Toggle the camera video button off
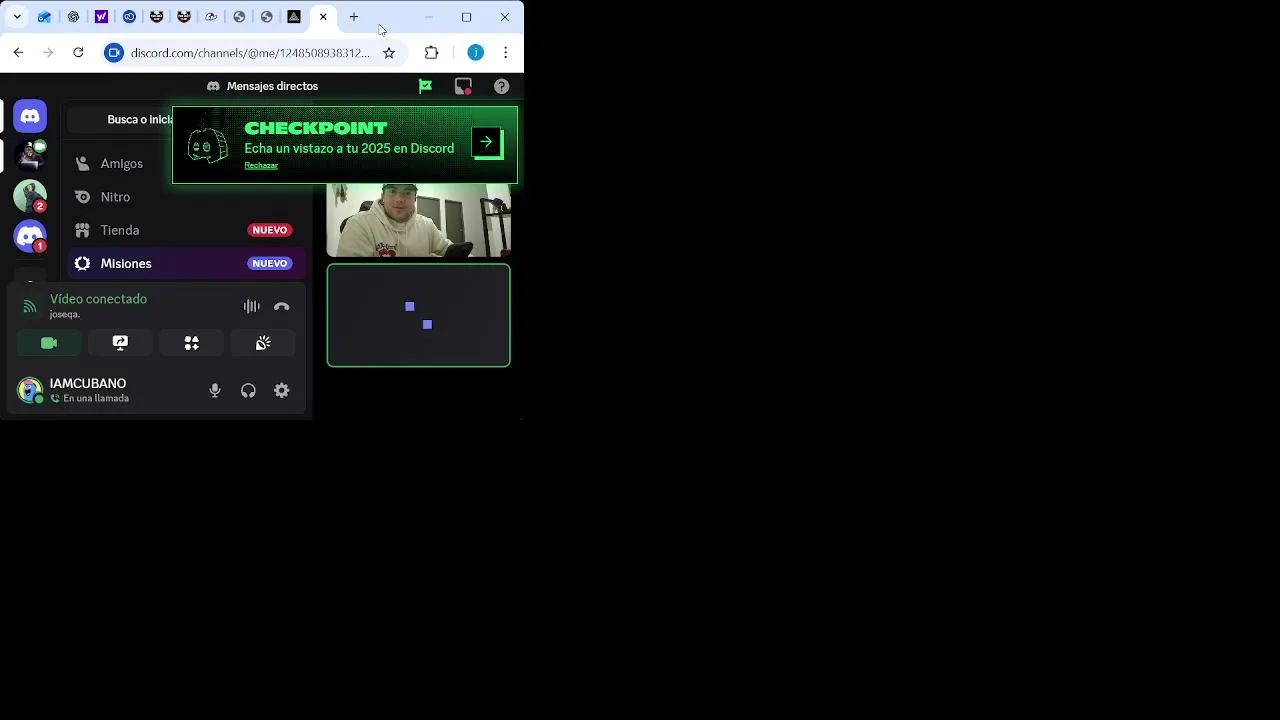 pyautogui.click(x=49, y=343)
